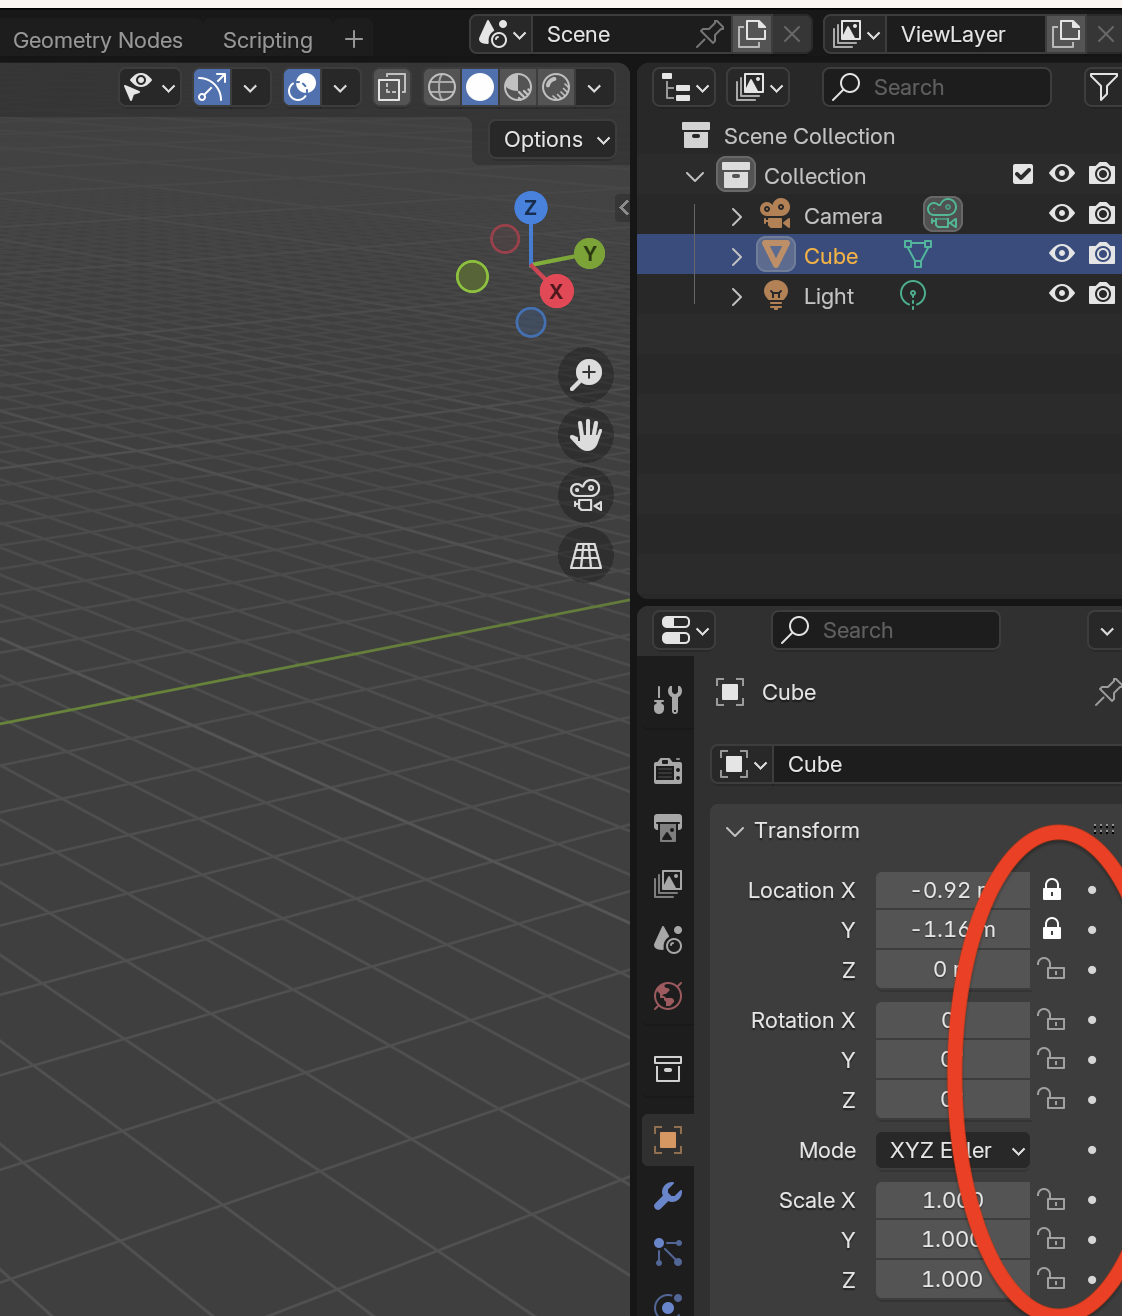Image resolution: width=1122 pixels, height=1316 pixels.
Task: Uncheck the Collection exclude checkbox
Action: [x=1023, y=174]
